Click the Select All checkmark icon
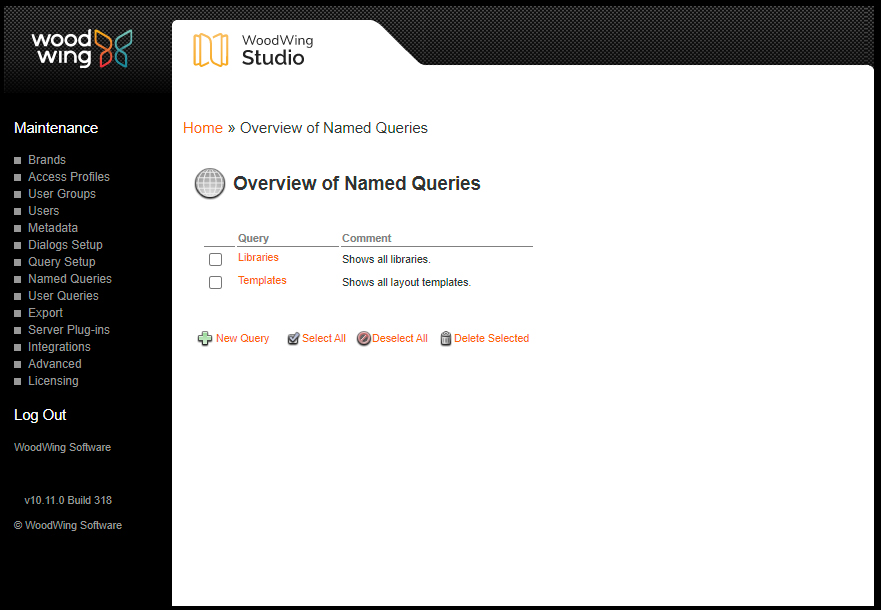 (292, 338)
